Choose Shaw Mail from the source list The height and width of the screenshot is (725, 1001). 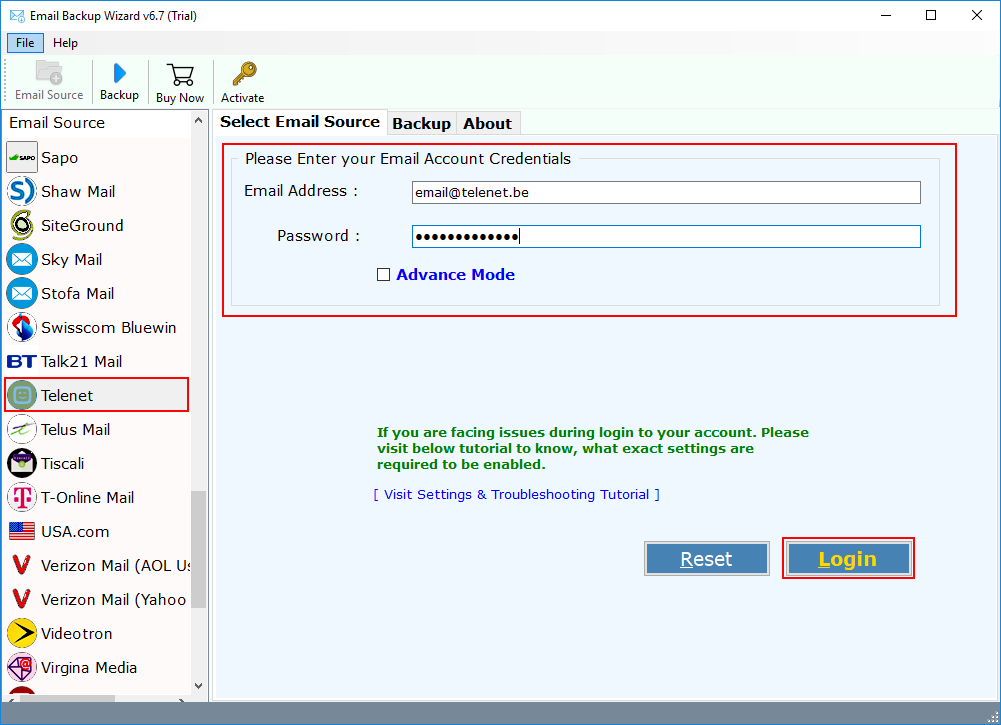pos(78,191)
